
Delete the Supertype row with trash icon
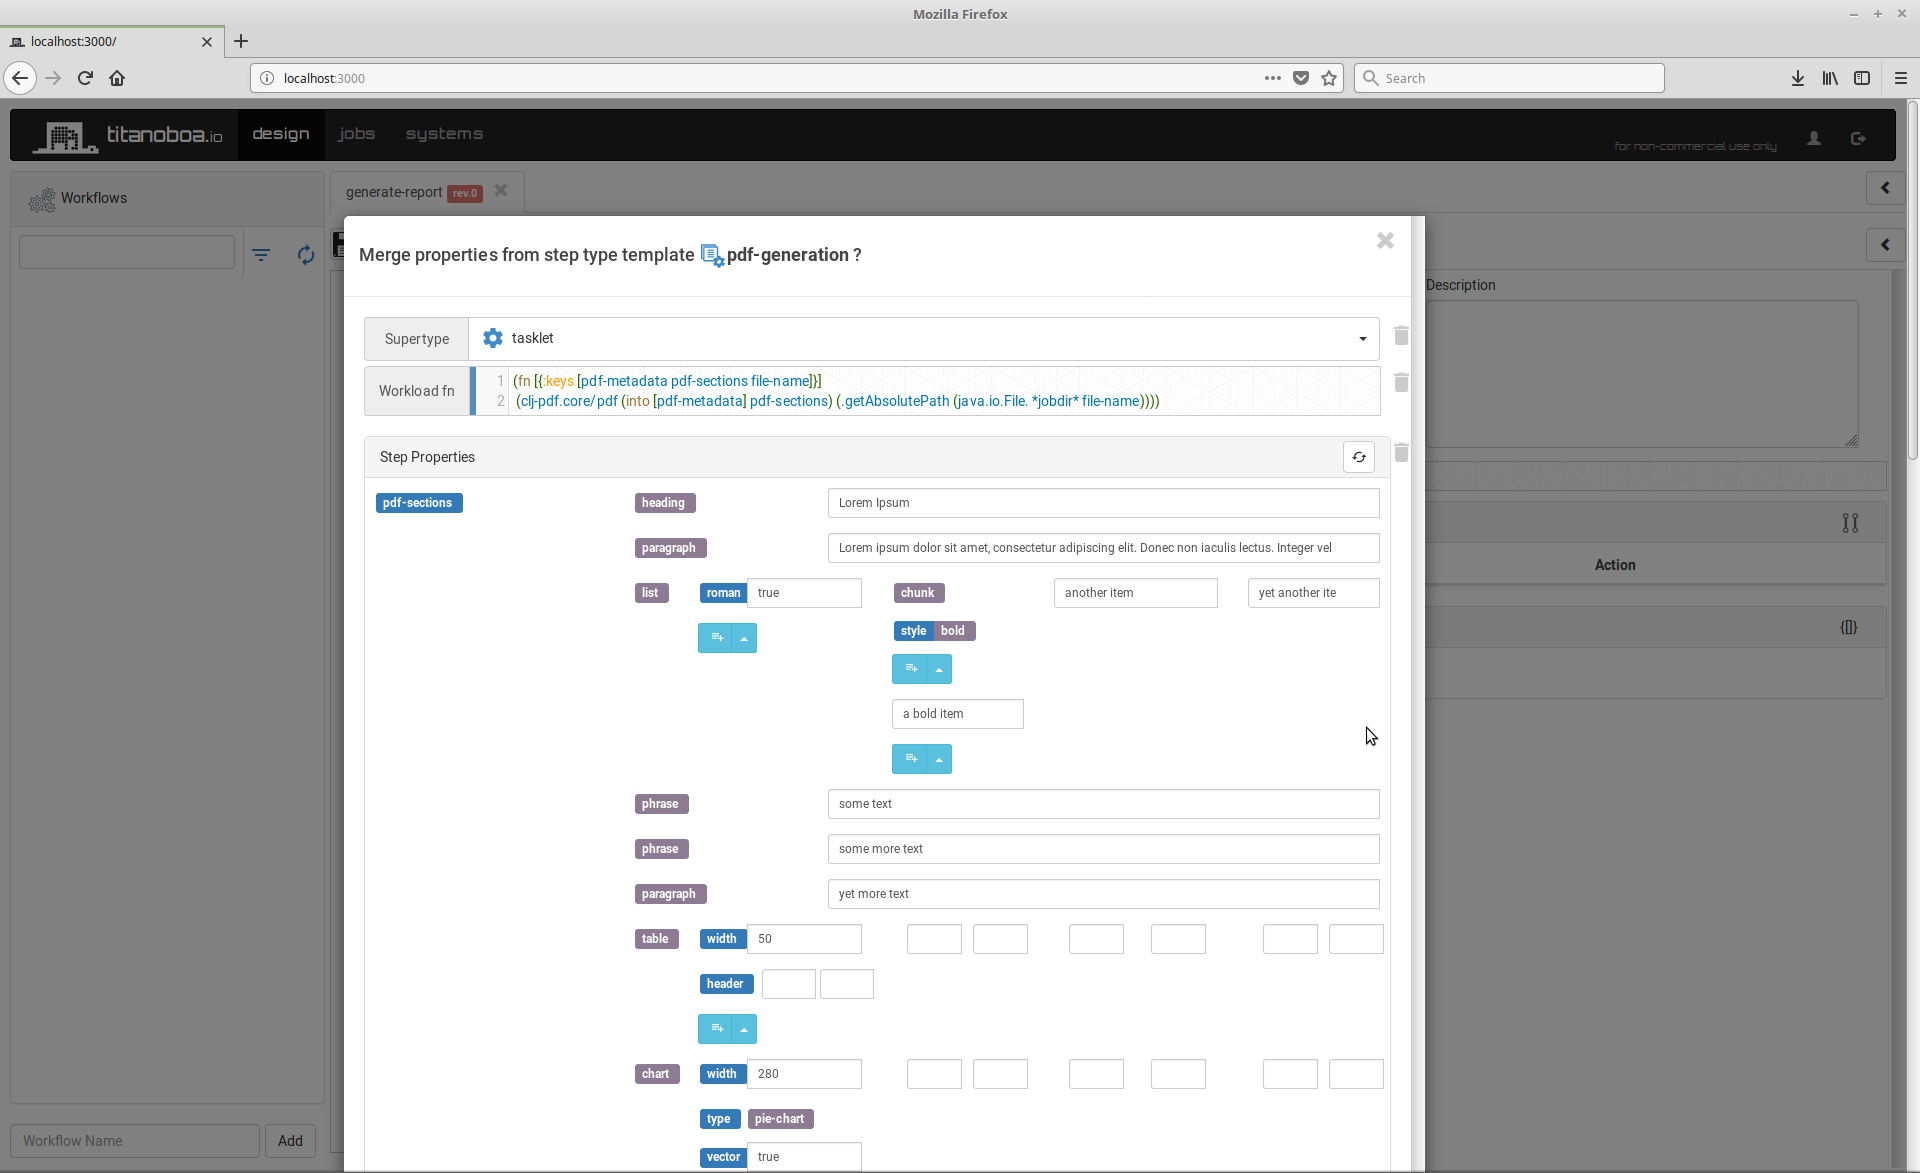click(1401, 336)
